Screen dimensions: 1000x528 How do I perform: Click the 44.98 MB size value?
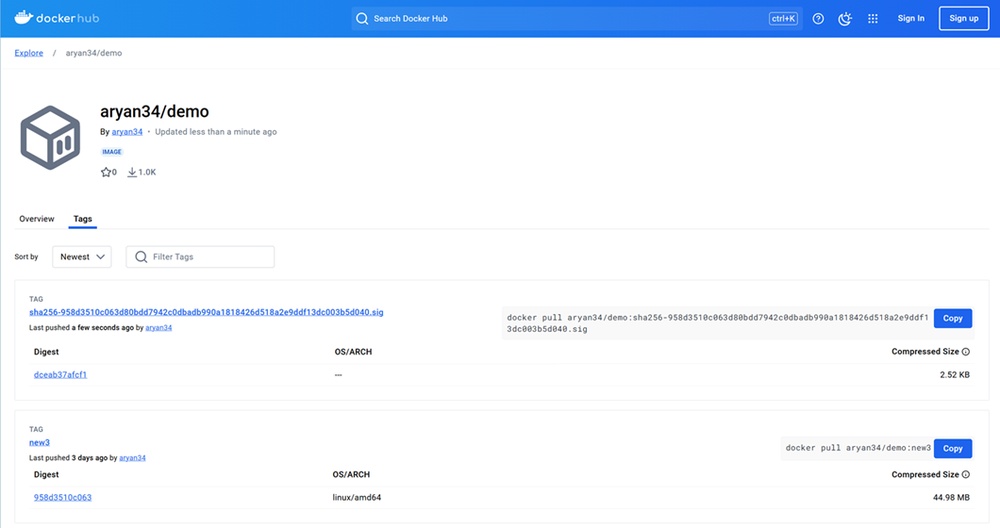point(951,497)
